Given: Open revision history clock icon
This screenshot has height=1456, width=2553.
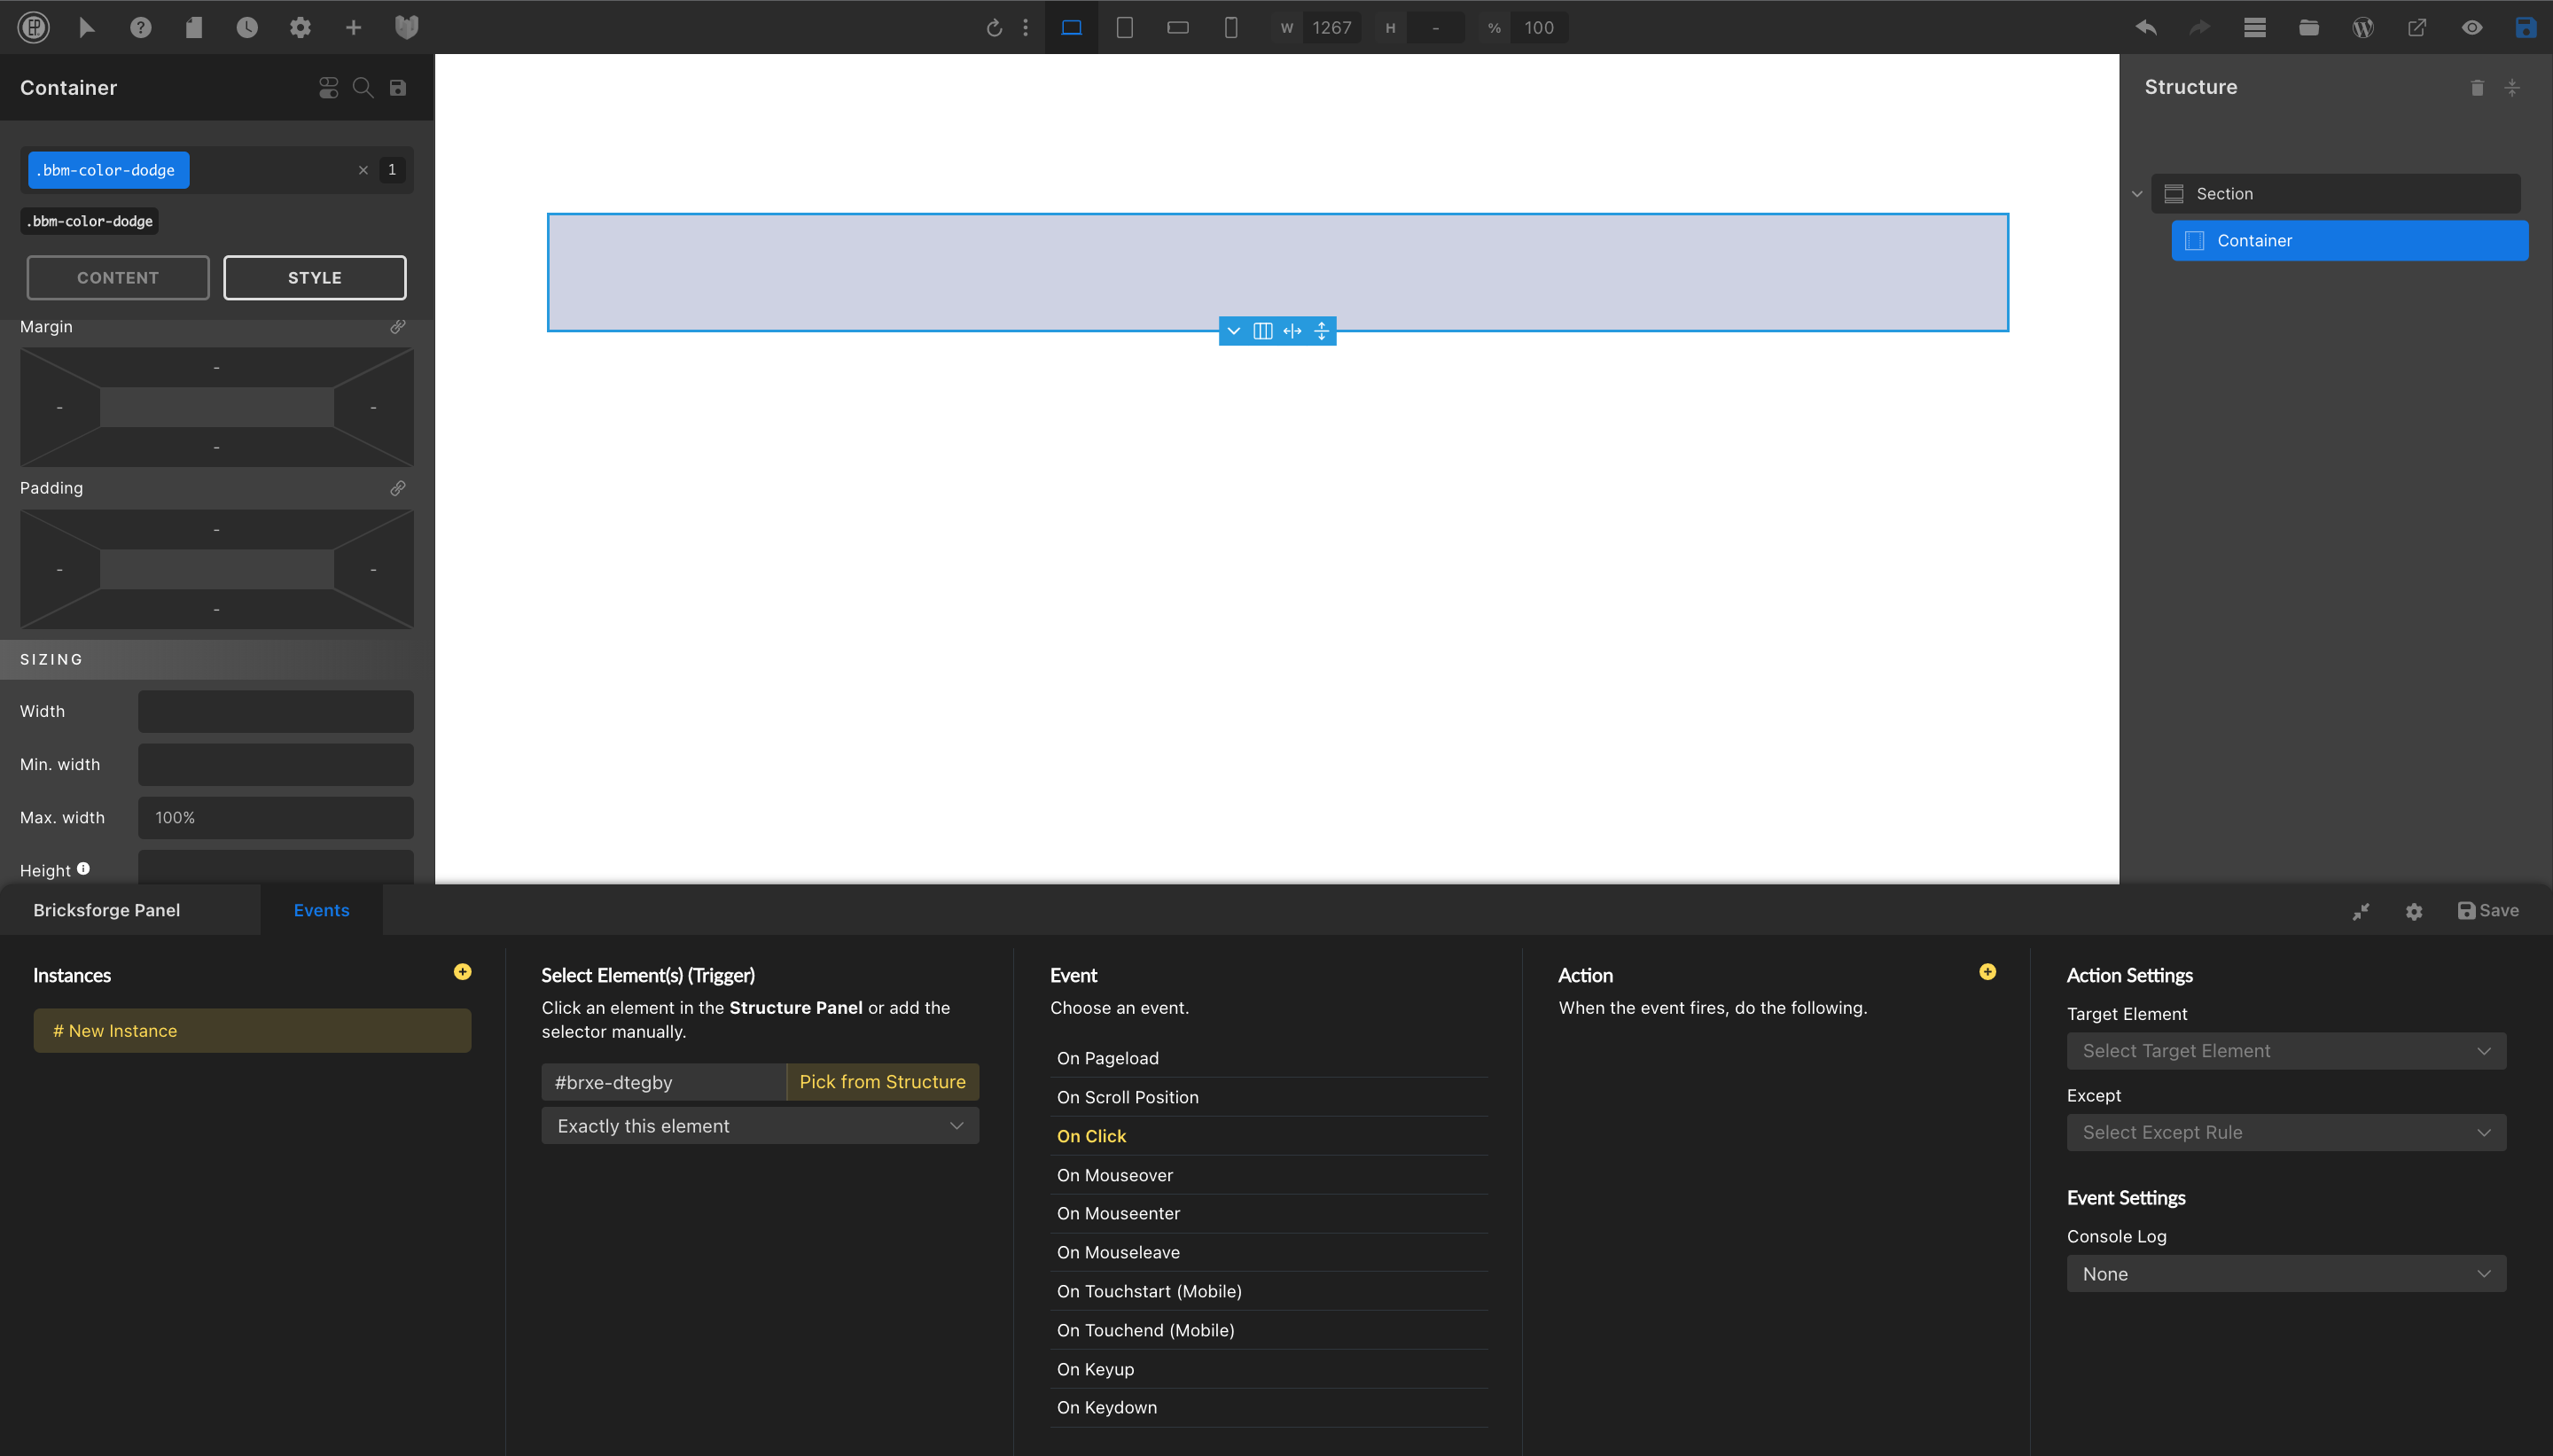Looking at the screenshot, I should click(x=247, y=27).
